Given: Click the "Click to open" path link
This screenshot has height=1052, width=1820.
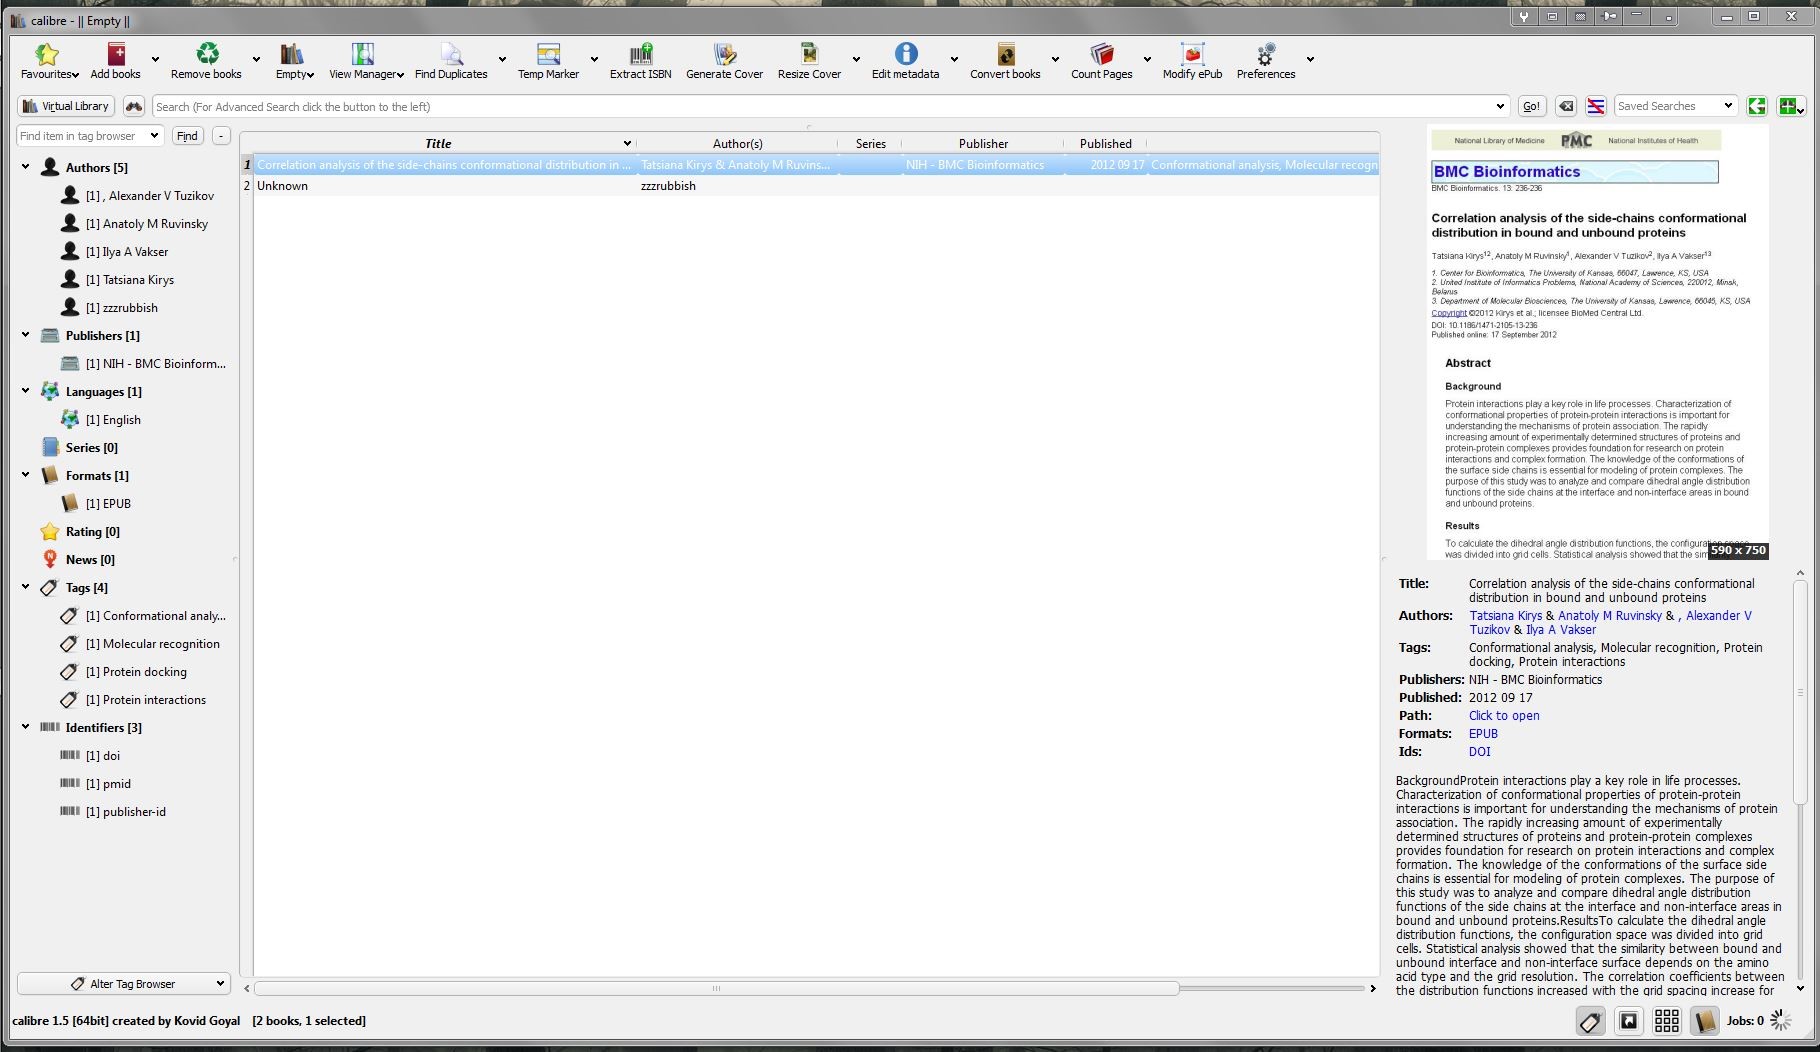Looking at the screenshot, I should click(1504, 716).
